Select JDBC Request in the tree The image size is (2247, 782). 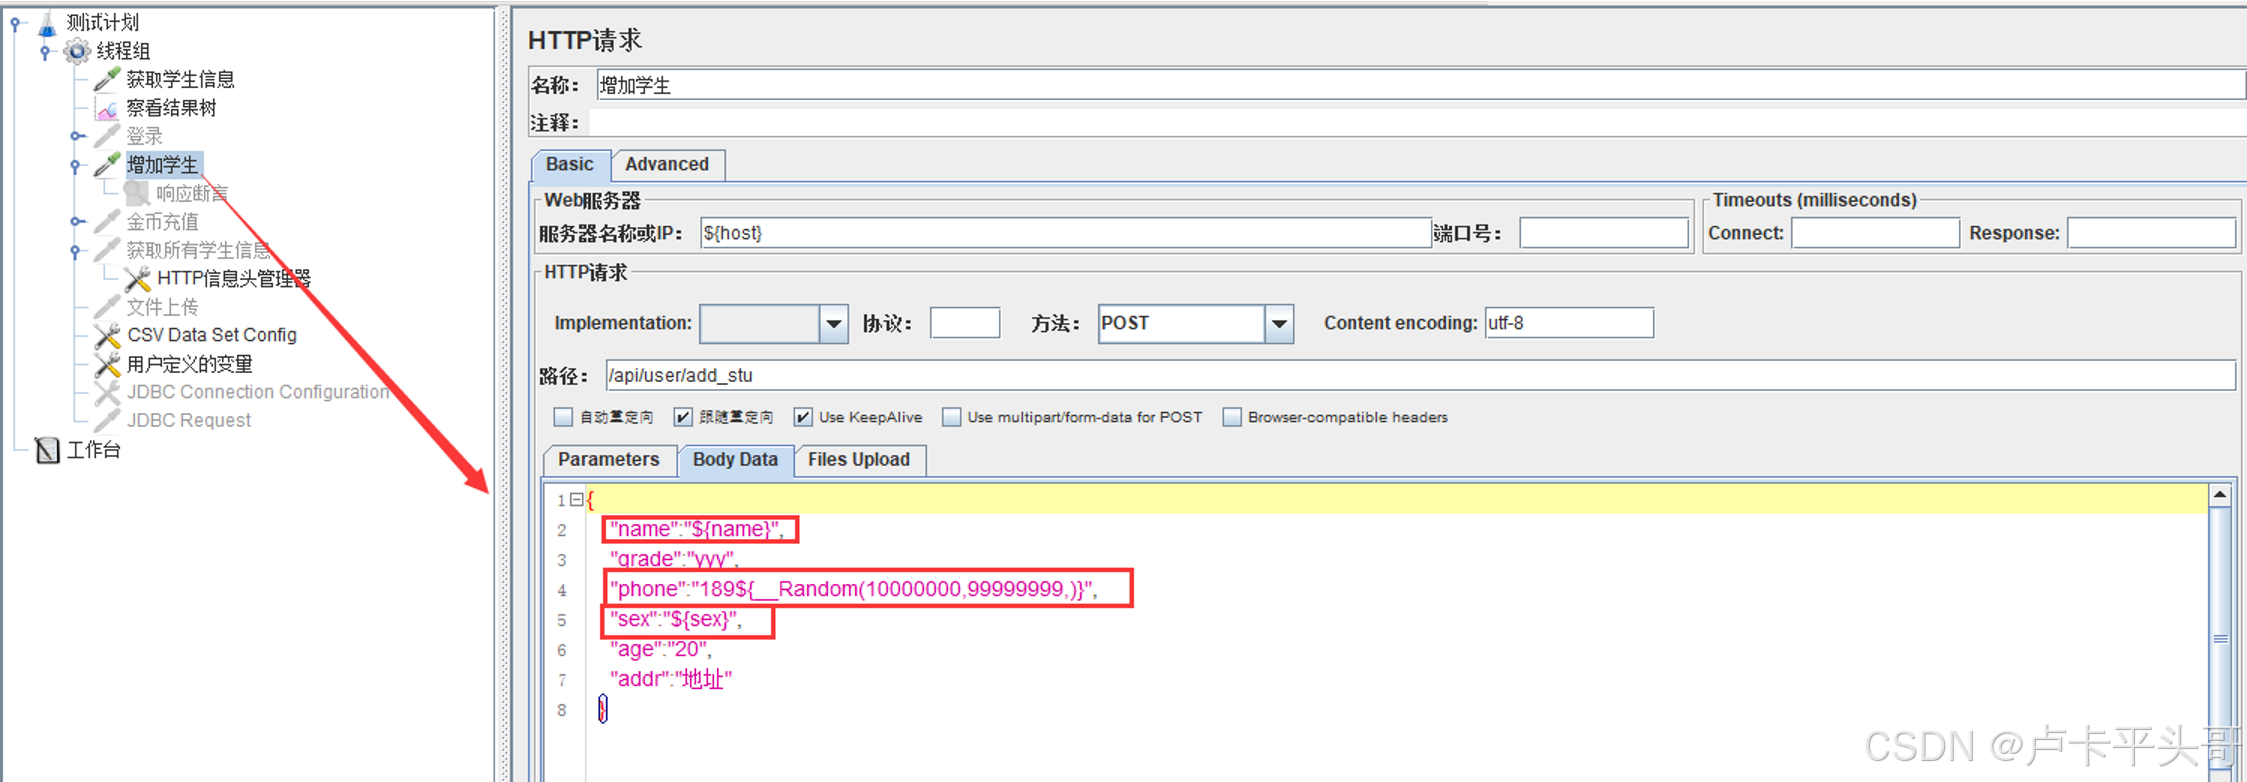[189, 421]
